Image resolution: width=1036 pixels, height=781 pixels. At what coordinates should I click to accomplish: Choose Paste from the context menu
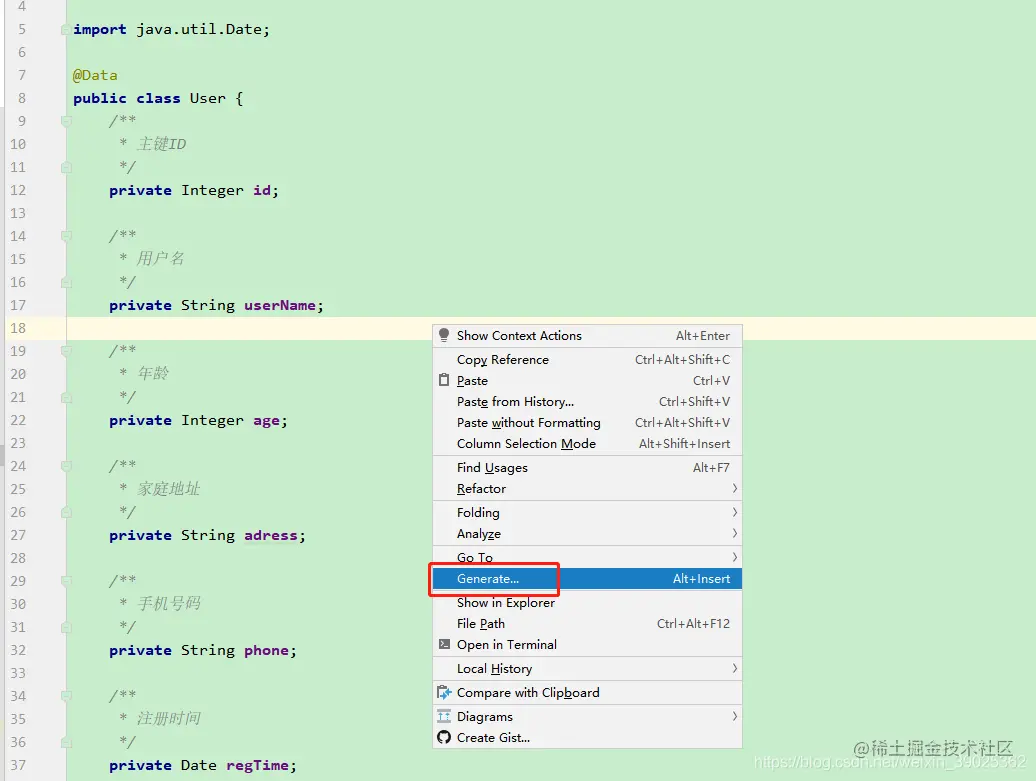(587, 381)
